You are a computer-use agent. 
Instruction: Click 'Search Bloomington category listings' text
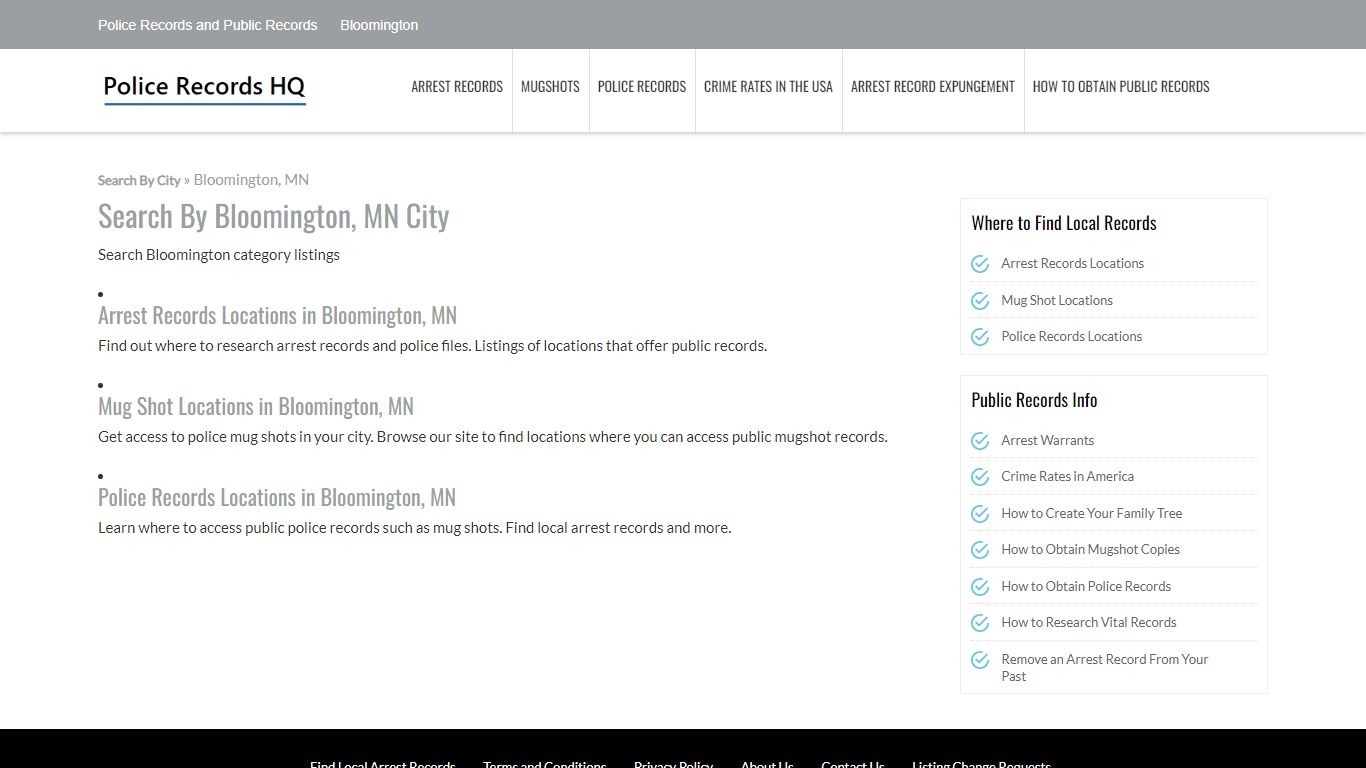pyautogui.click(x=219, y=255)
